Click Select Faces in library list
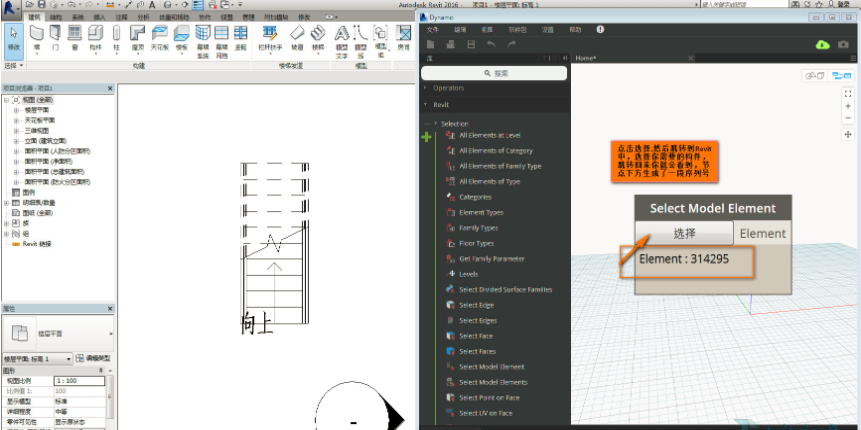Viewport: 861px width, 430px height. click(477, 351)
